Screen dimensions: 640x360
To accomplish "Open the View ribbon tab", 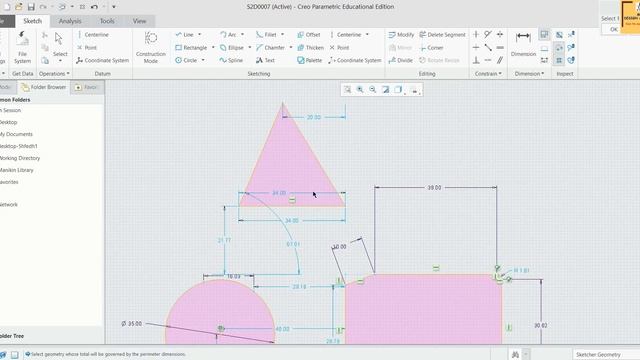I will click(139, 21).
